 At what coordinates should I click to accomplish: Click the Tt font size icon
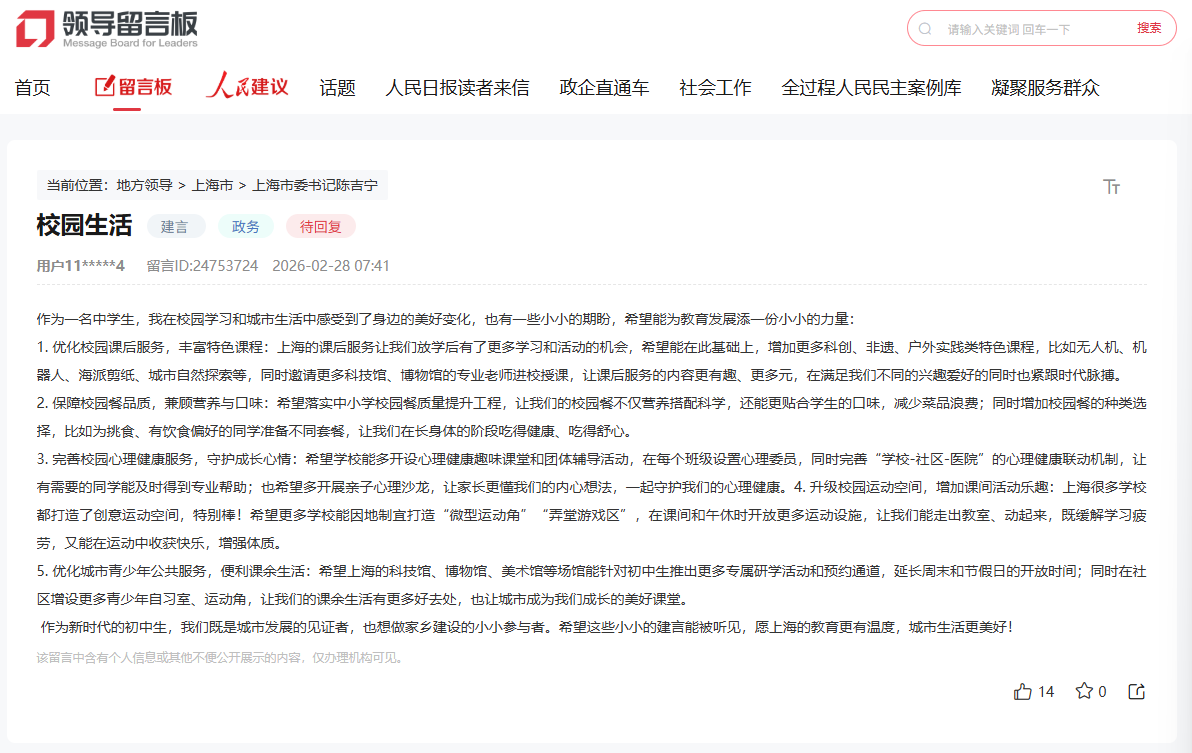coord(1110,186)
